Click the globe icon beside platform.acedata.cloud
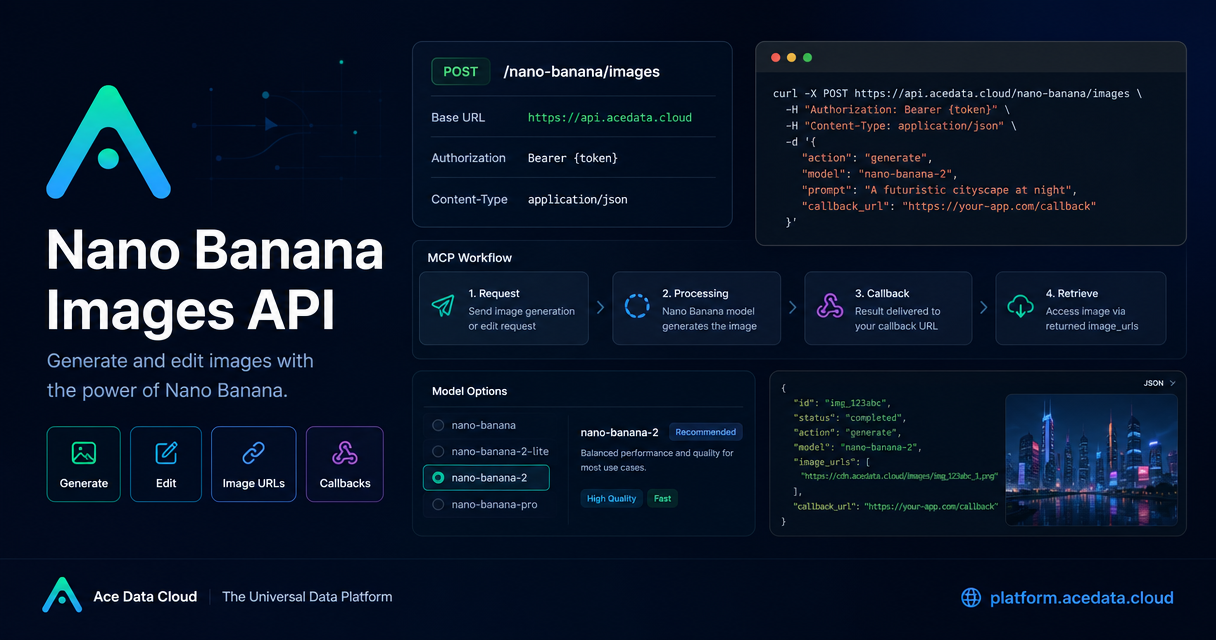This screenshot has width=1216, height=640. pyautogui.click(x=971, y=598)
